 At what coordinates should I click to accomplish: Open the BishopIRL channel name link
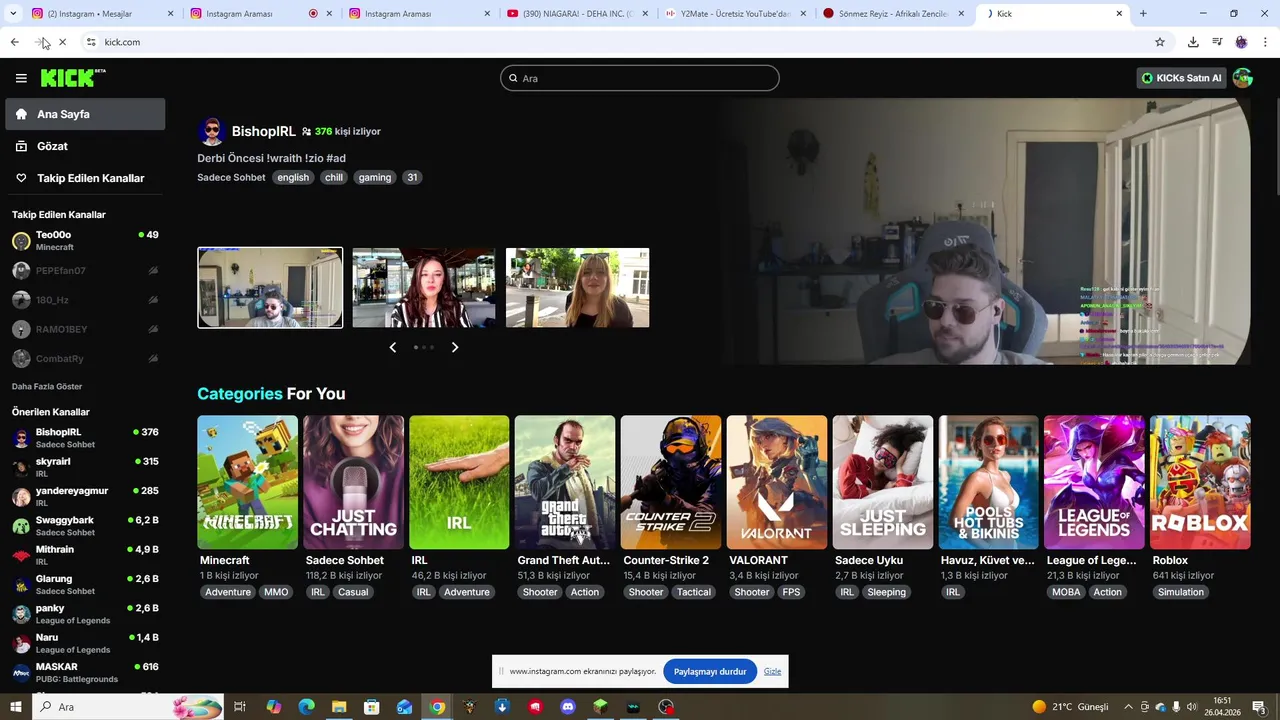coord(264,131)
